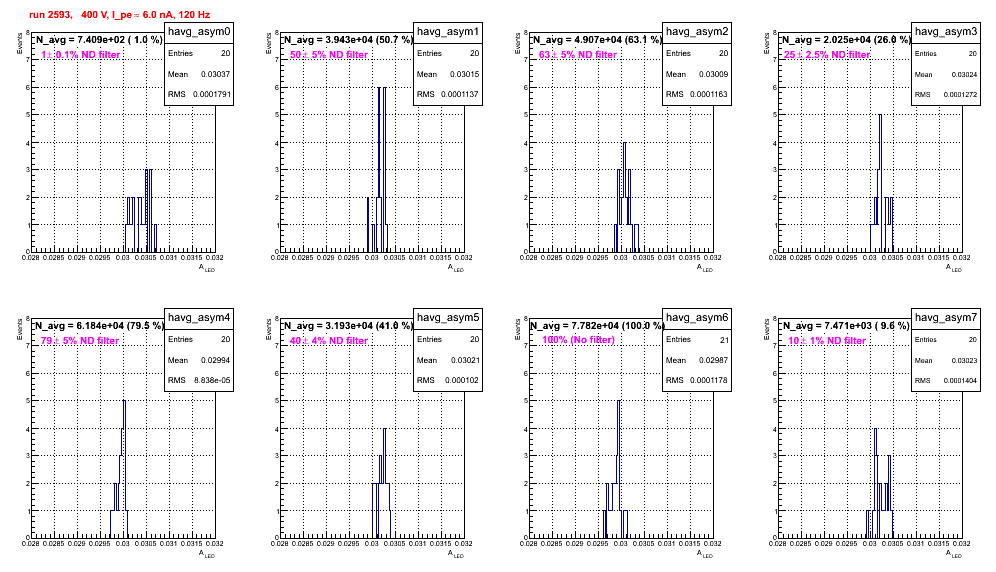This screenshot has height=572, width=996.
Task: Select the RMS 0.0001137 stats entry
Action: click(448, 94)
